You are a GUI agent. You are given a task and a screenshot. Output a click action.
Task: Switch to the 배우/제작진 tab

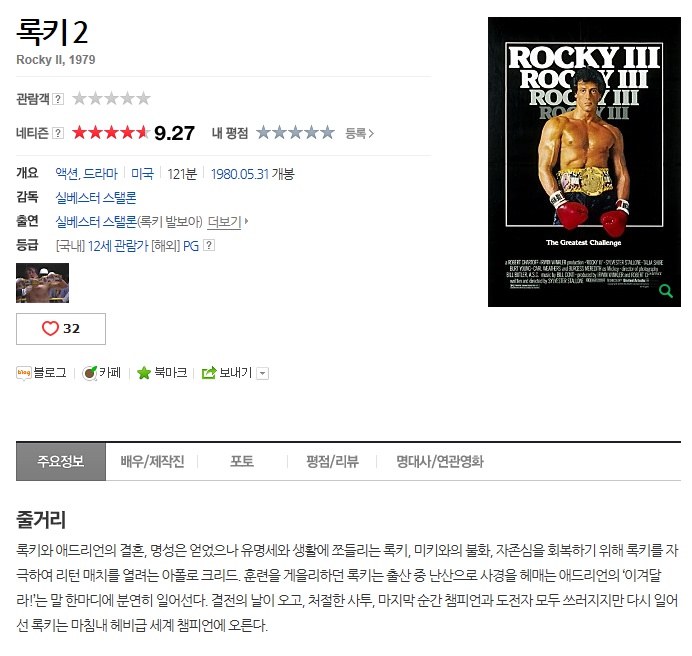(152, 462)
